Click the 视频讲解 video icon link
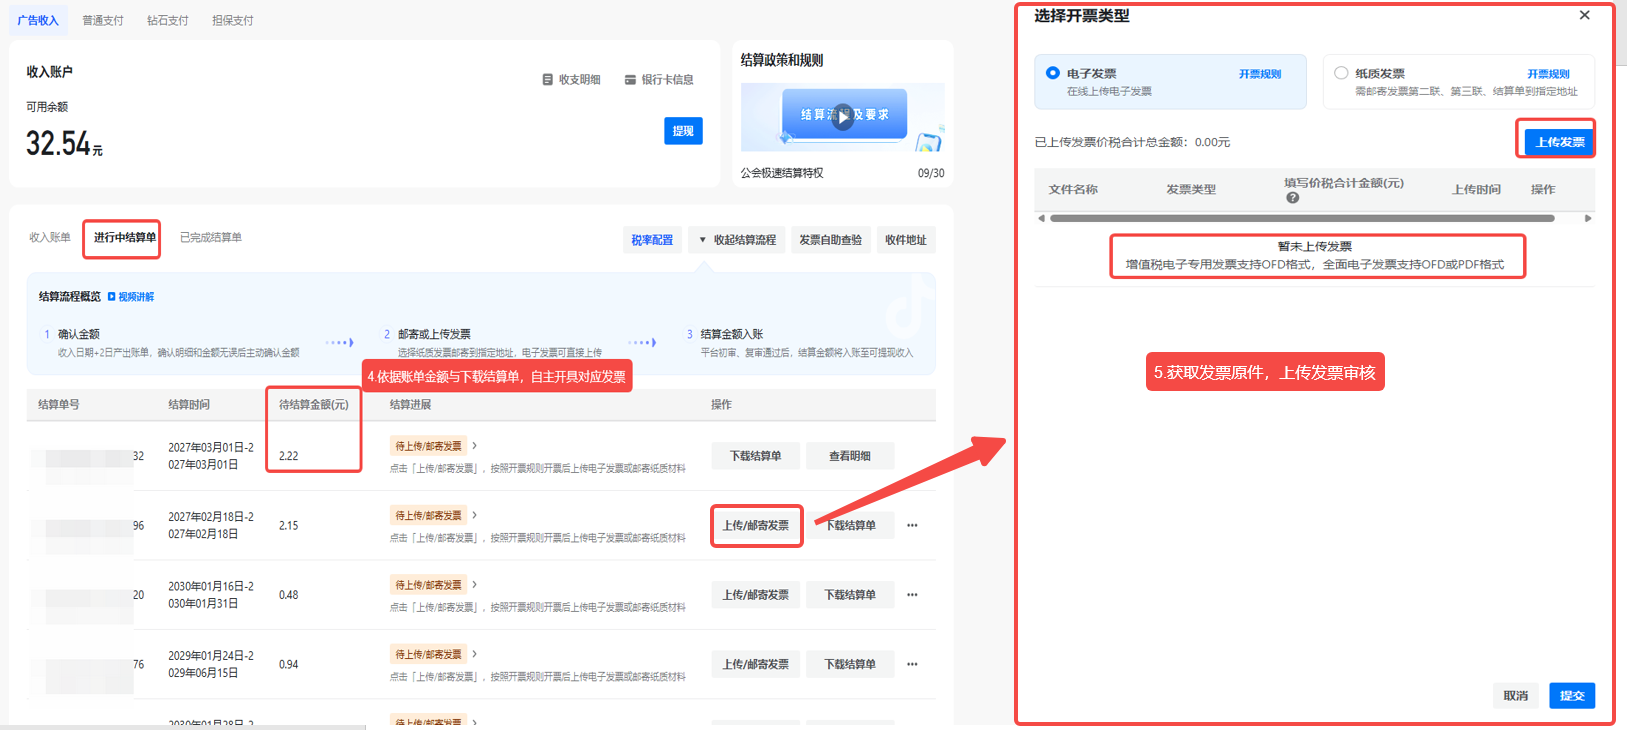This screenshot has width=1627, height=730. click(x=112, y=297)
